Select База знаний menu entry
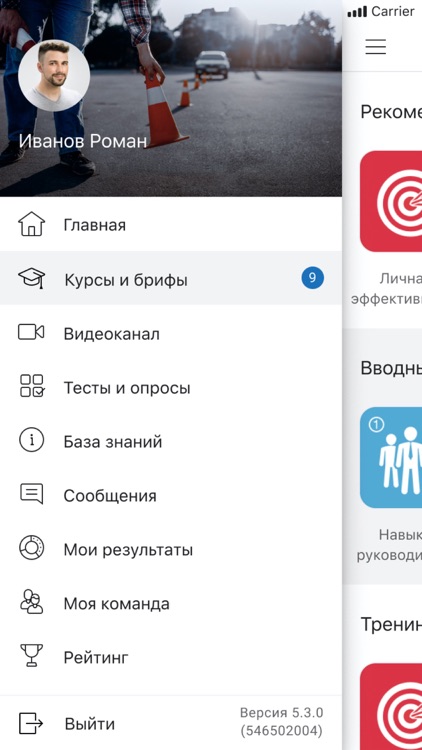This screenshot has height=750, width=422. (x=171, y=441)
